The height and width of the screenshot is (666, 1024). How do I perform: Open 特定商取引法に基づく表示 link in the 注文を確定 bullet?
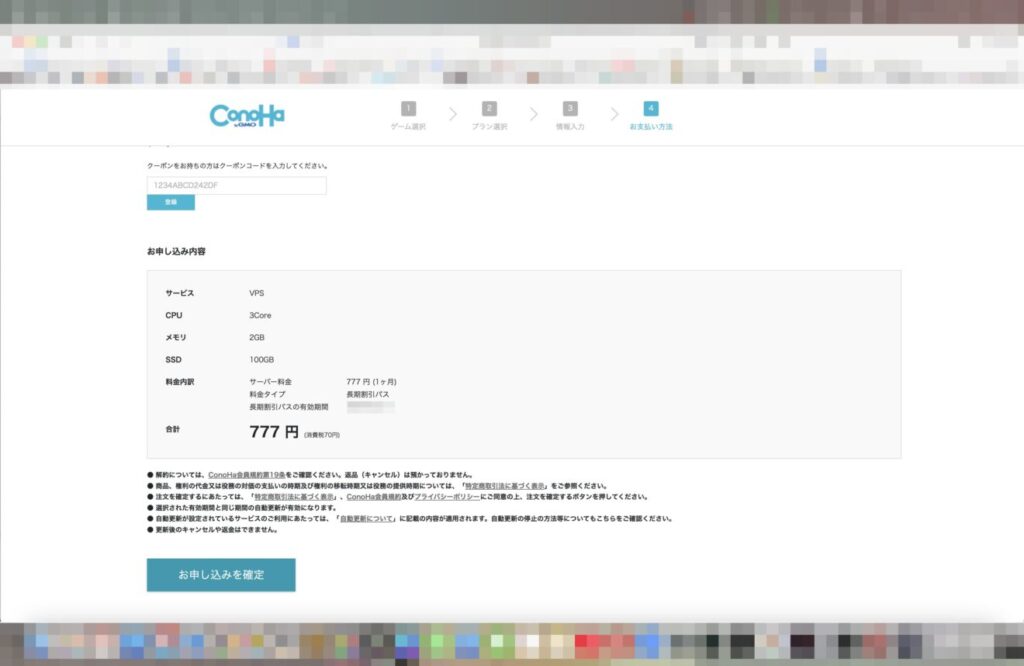tap(294, 497)
